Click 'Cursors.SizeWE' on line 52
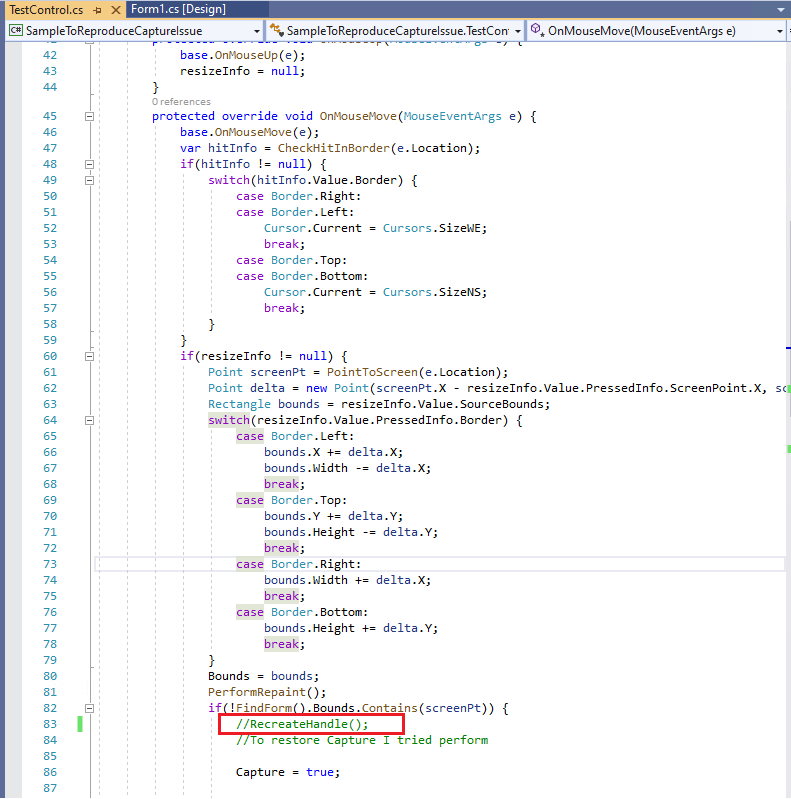This screenshot has width=791, height=799. tap(431, 228)
